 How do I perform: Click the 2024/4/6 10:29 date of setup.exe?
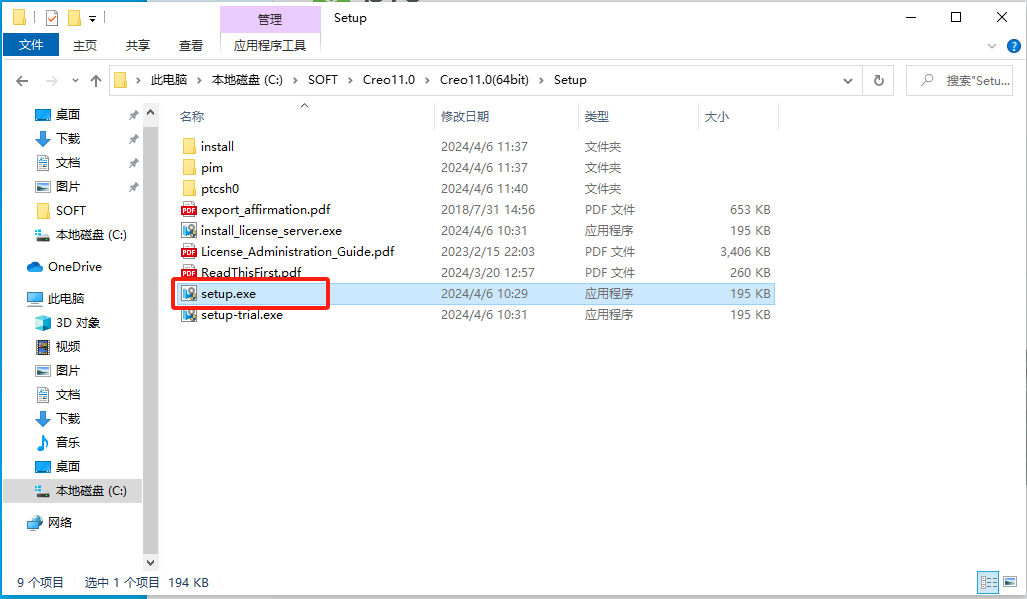pyautogui.click(x=484, y=293)
